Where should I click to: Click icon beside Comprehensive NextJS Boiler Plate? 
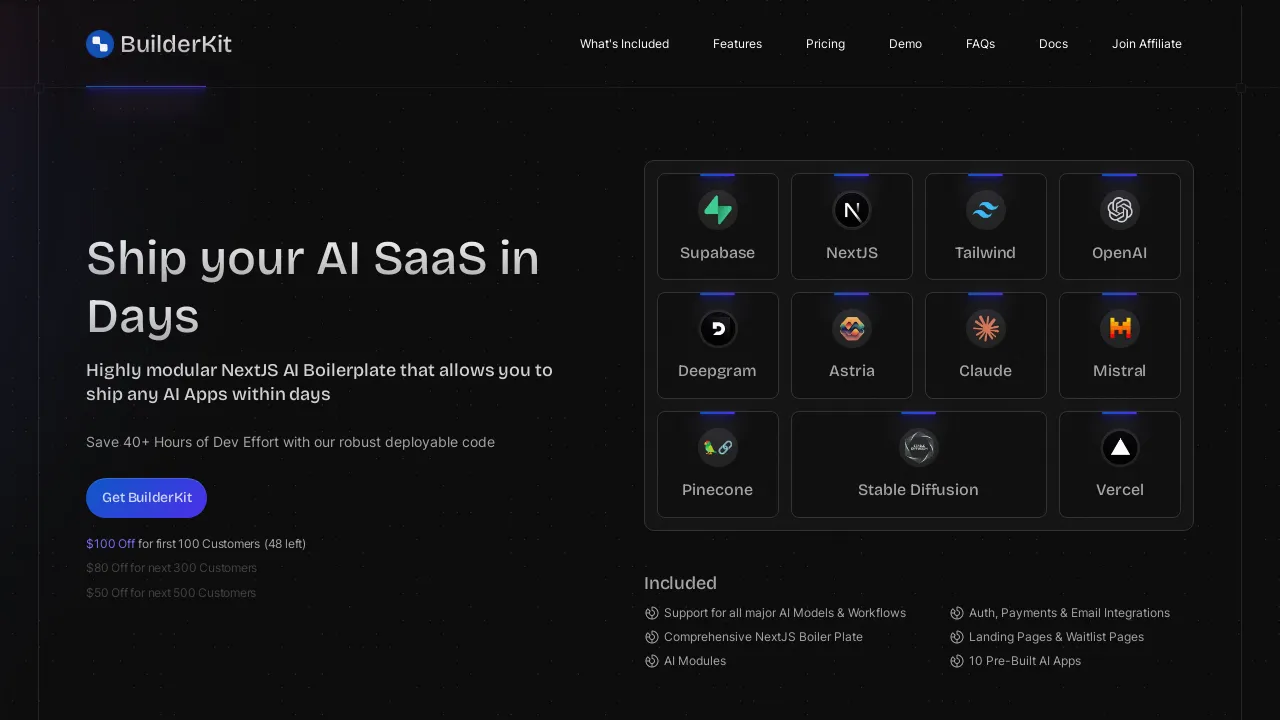(x=652, y=637)
